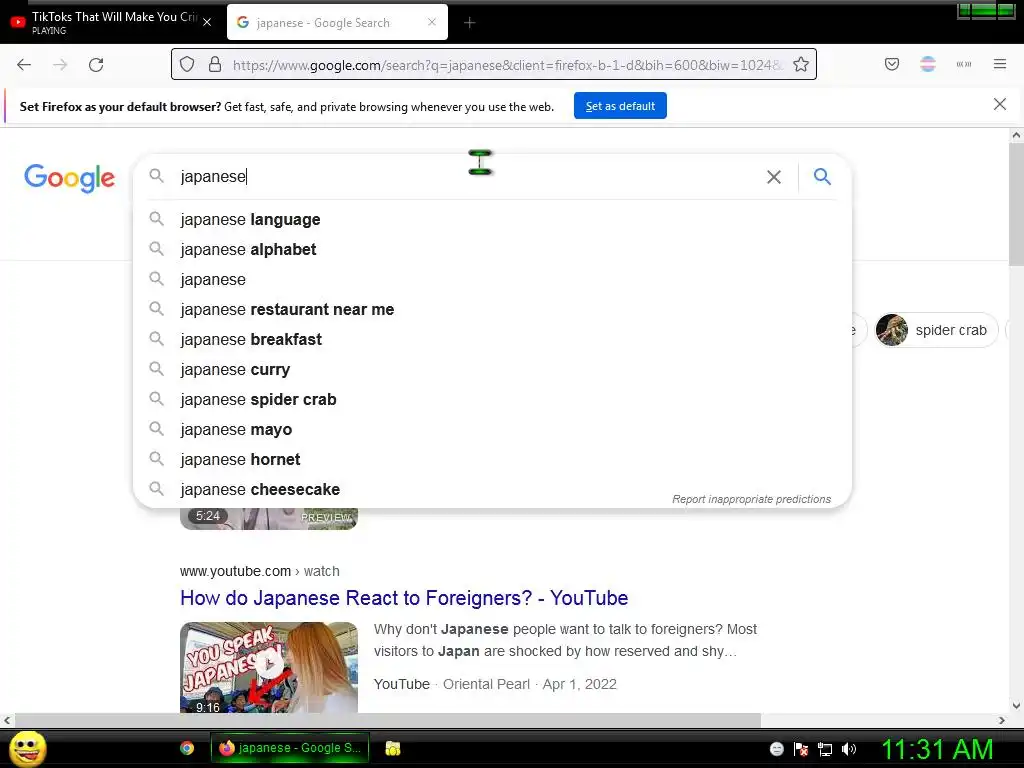Select the japanese - Google Search tab
Viewport: 1024px width, 768px height.
337,22
